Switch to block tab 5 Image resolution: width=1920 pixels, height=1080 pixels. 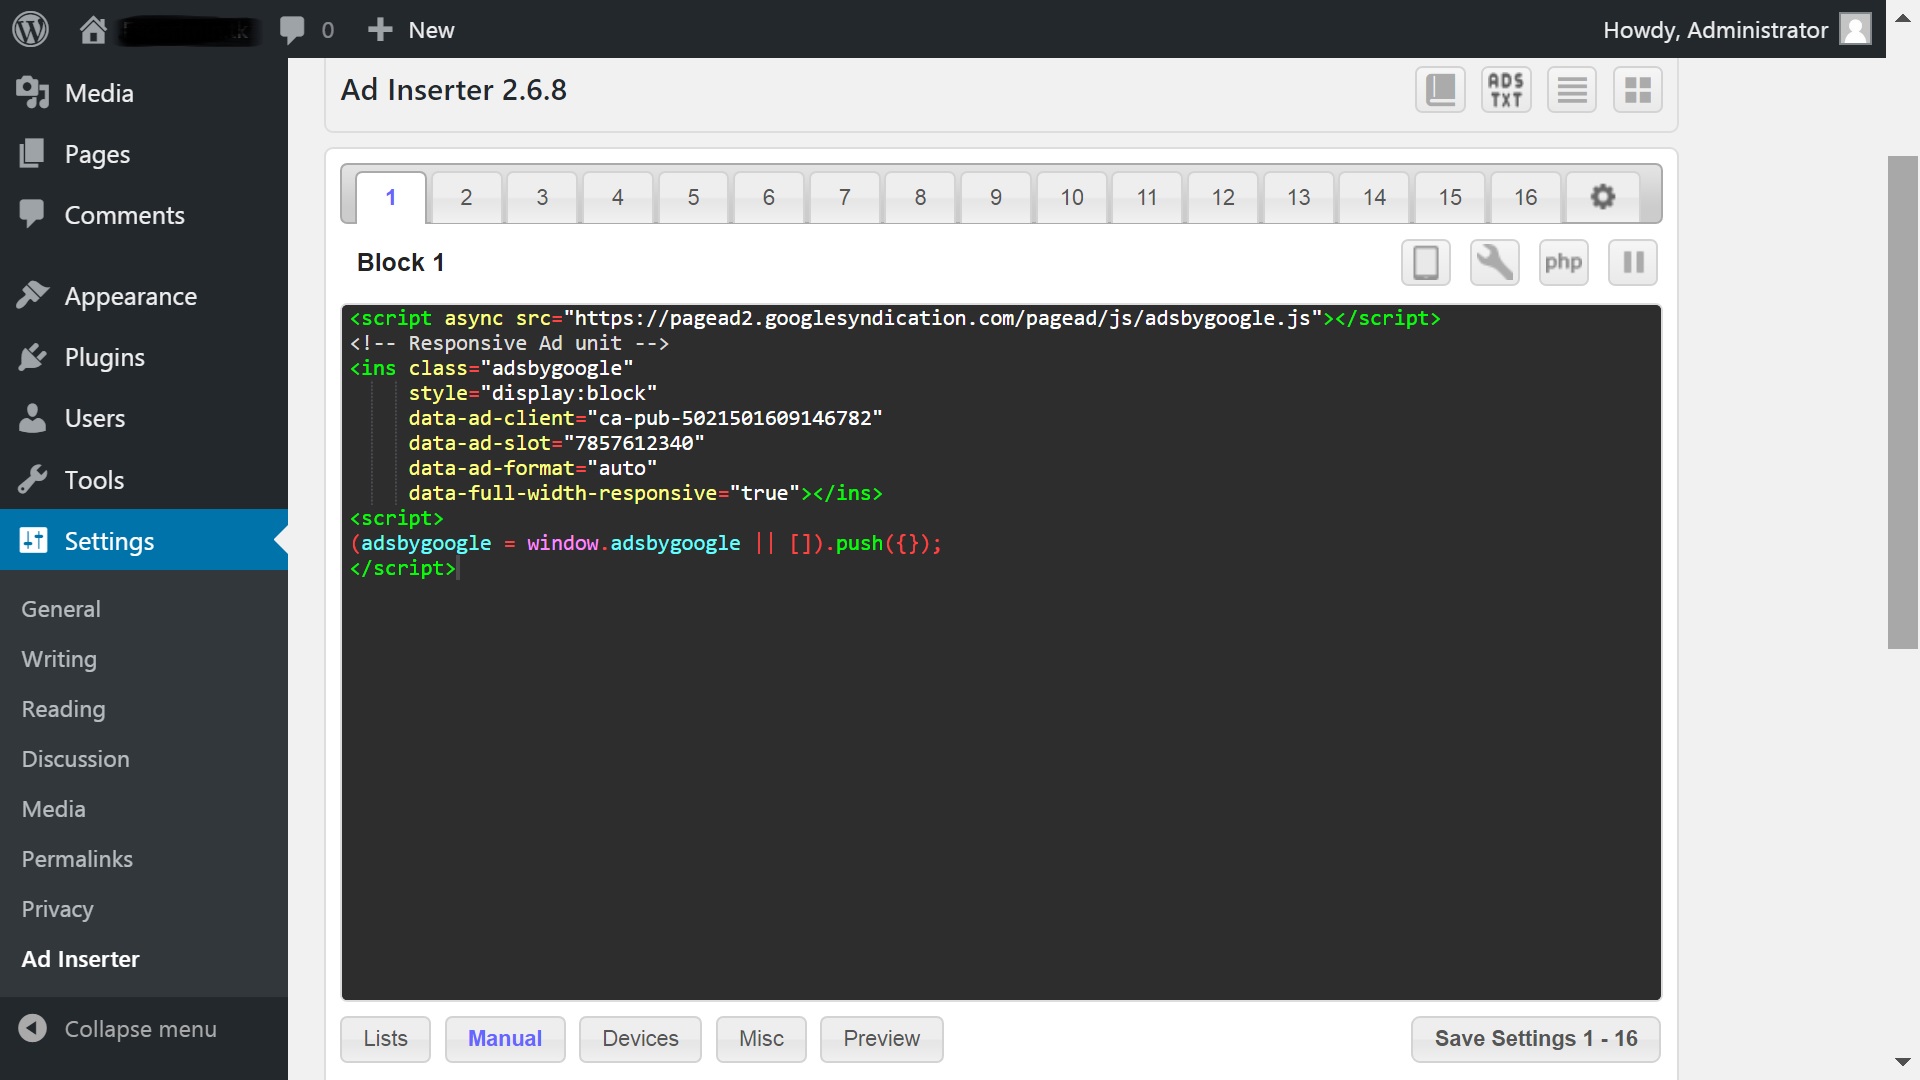click(693, 197)
